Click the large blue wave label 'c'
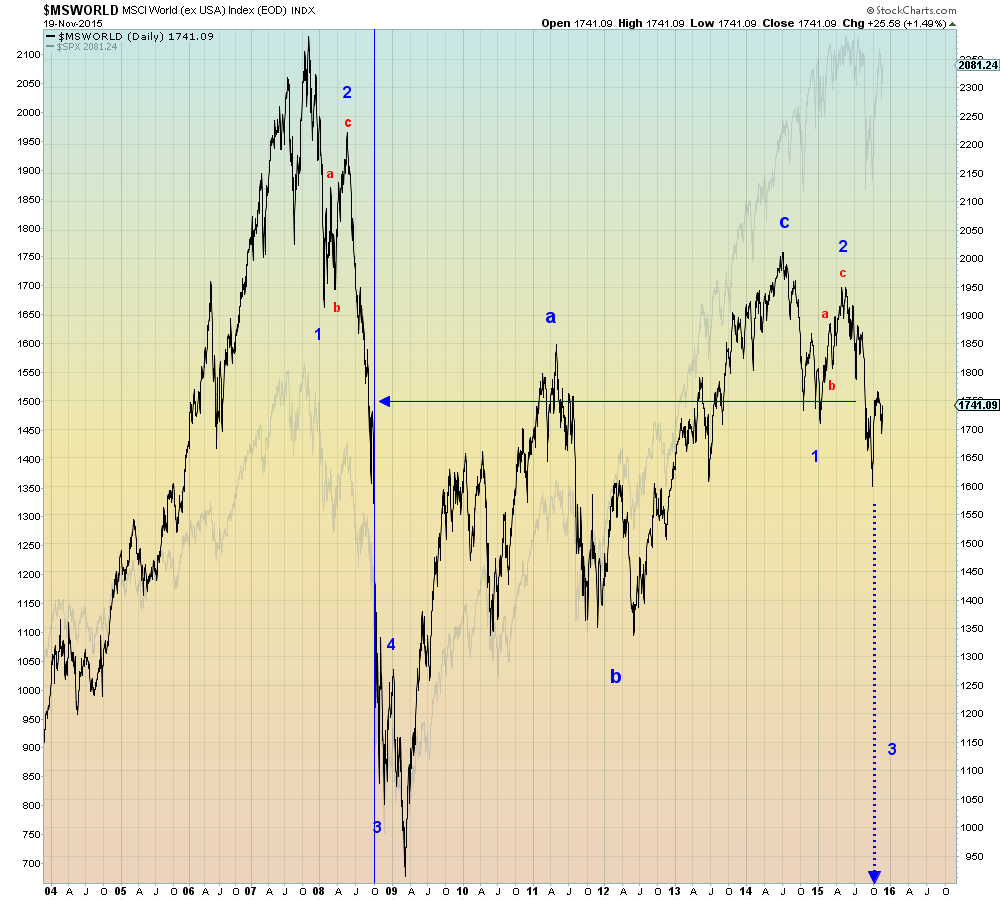The width and height of the screenshot is (1000, 900). [x=784, y=222]
